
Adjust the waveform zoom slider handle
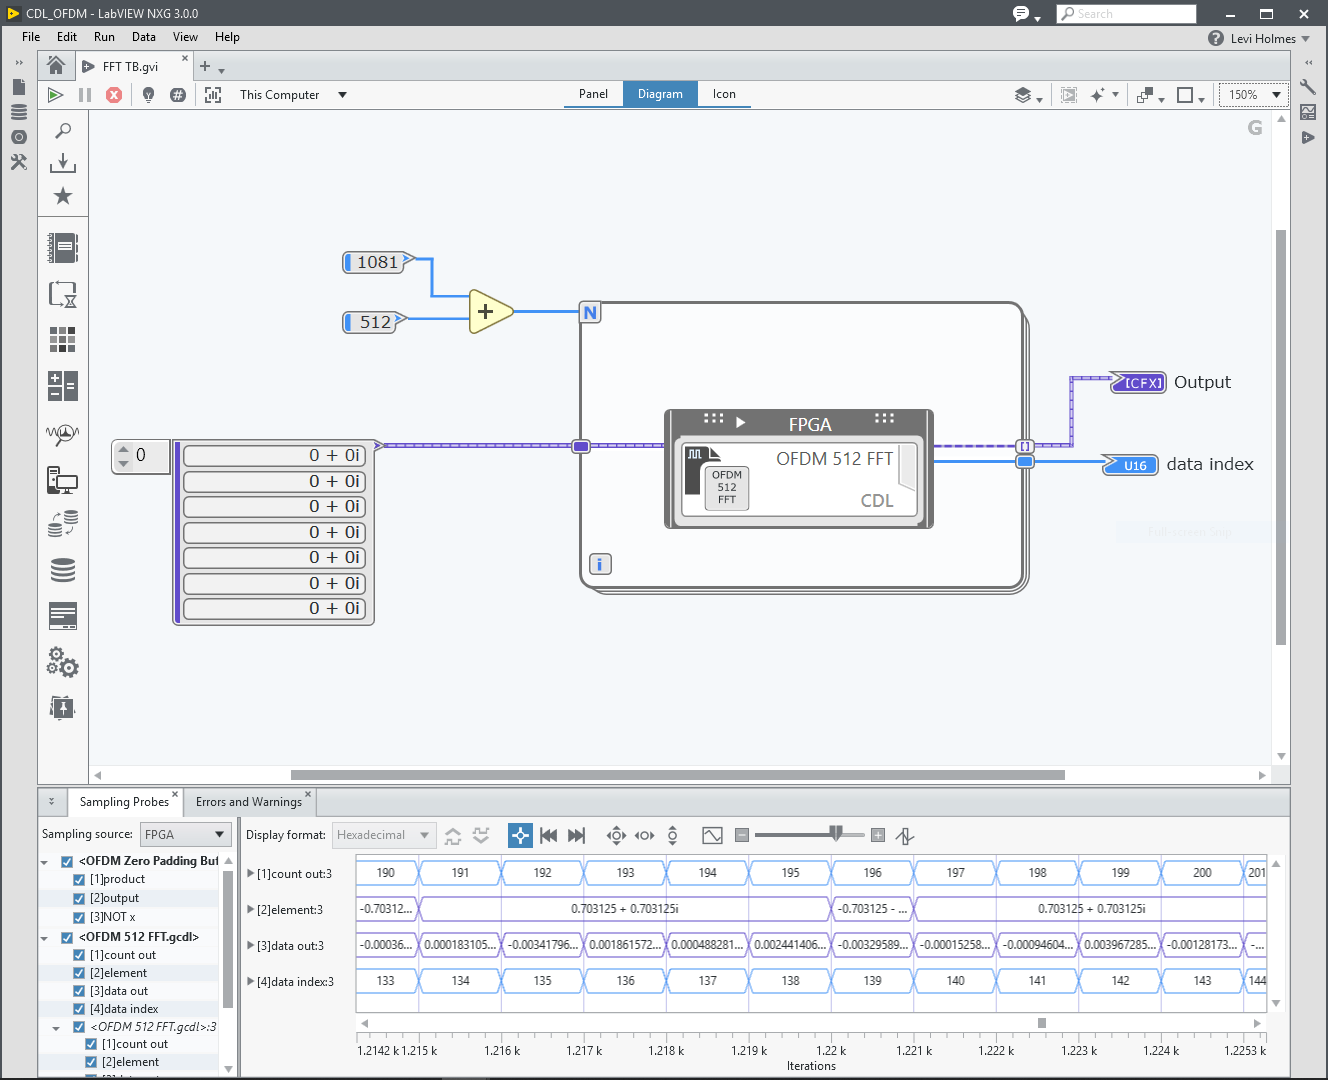(836, 833)
